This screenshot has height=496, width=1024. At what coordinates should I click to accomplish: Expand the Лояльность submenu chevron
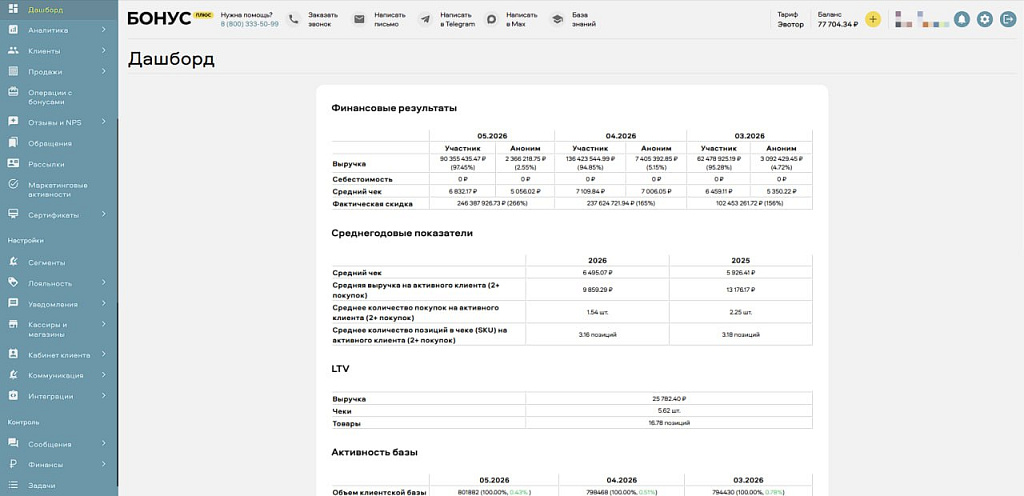click(x=104, y=283)
